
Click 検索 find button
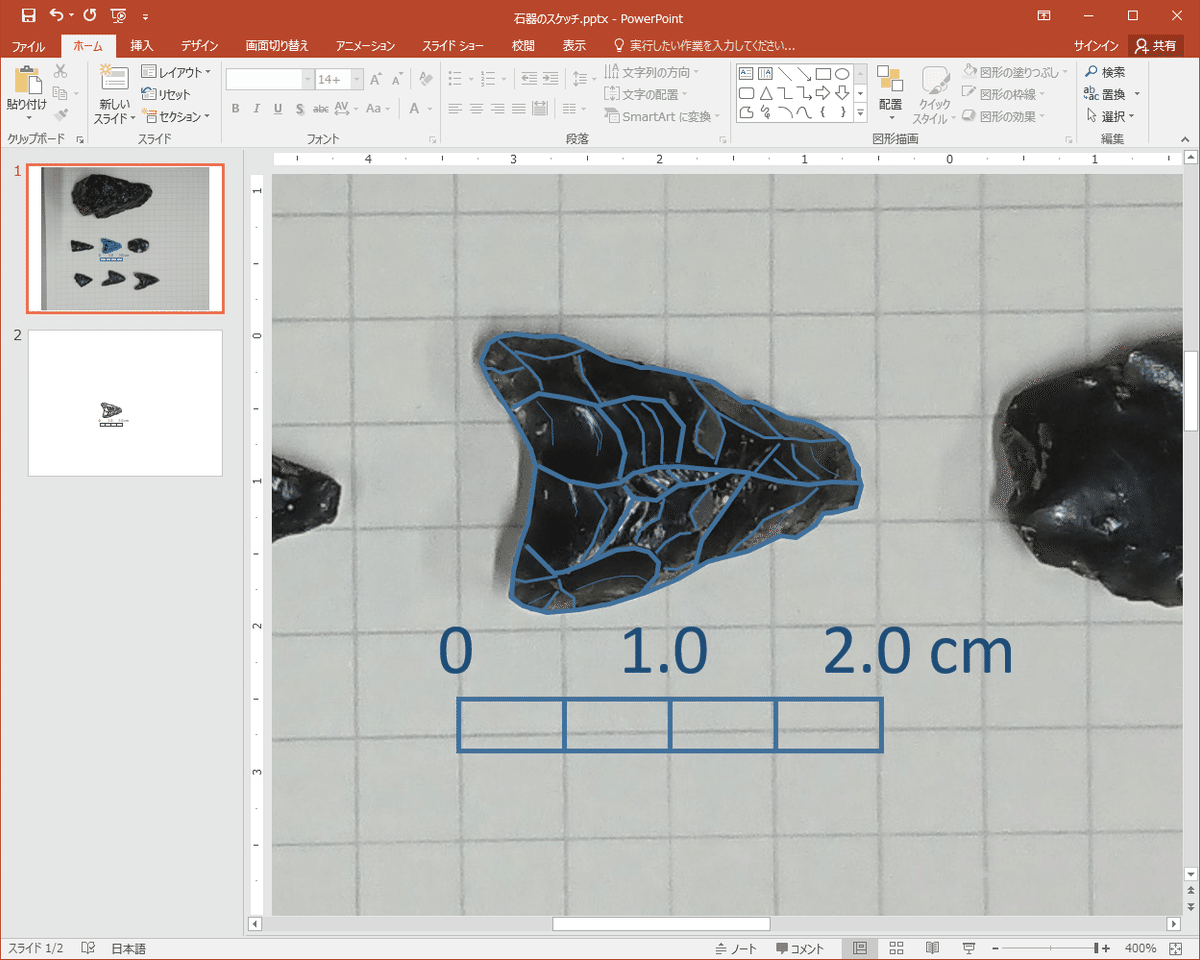click(1106, 72)
